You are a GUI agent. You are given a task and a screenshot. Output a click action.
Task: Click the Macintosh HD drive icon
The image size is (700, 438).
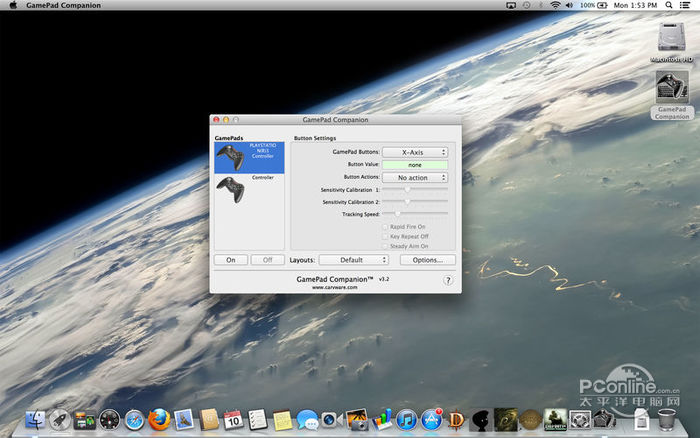click(671, 38)
